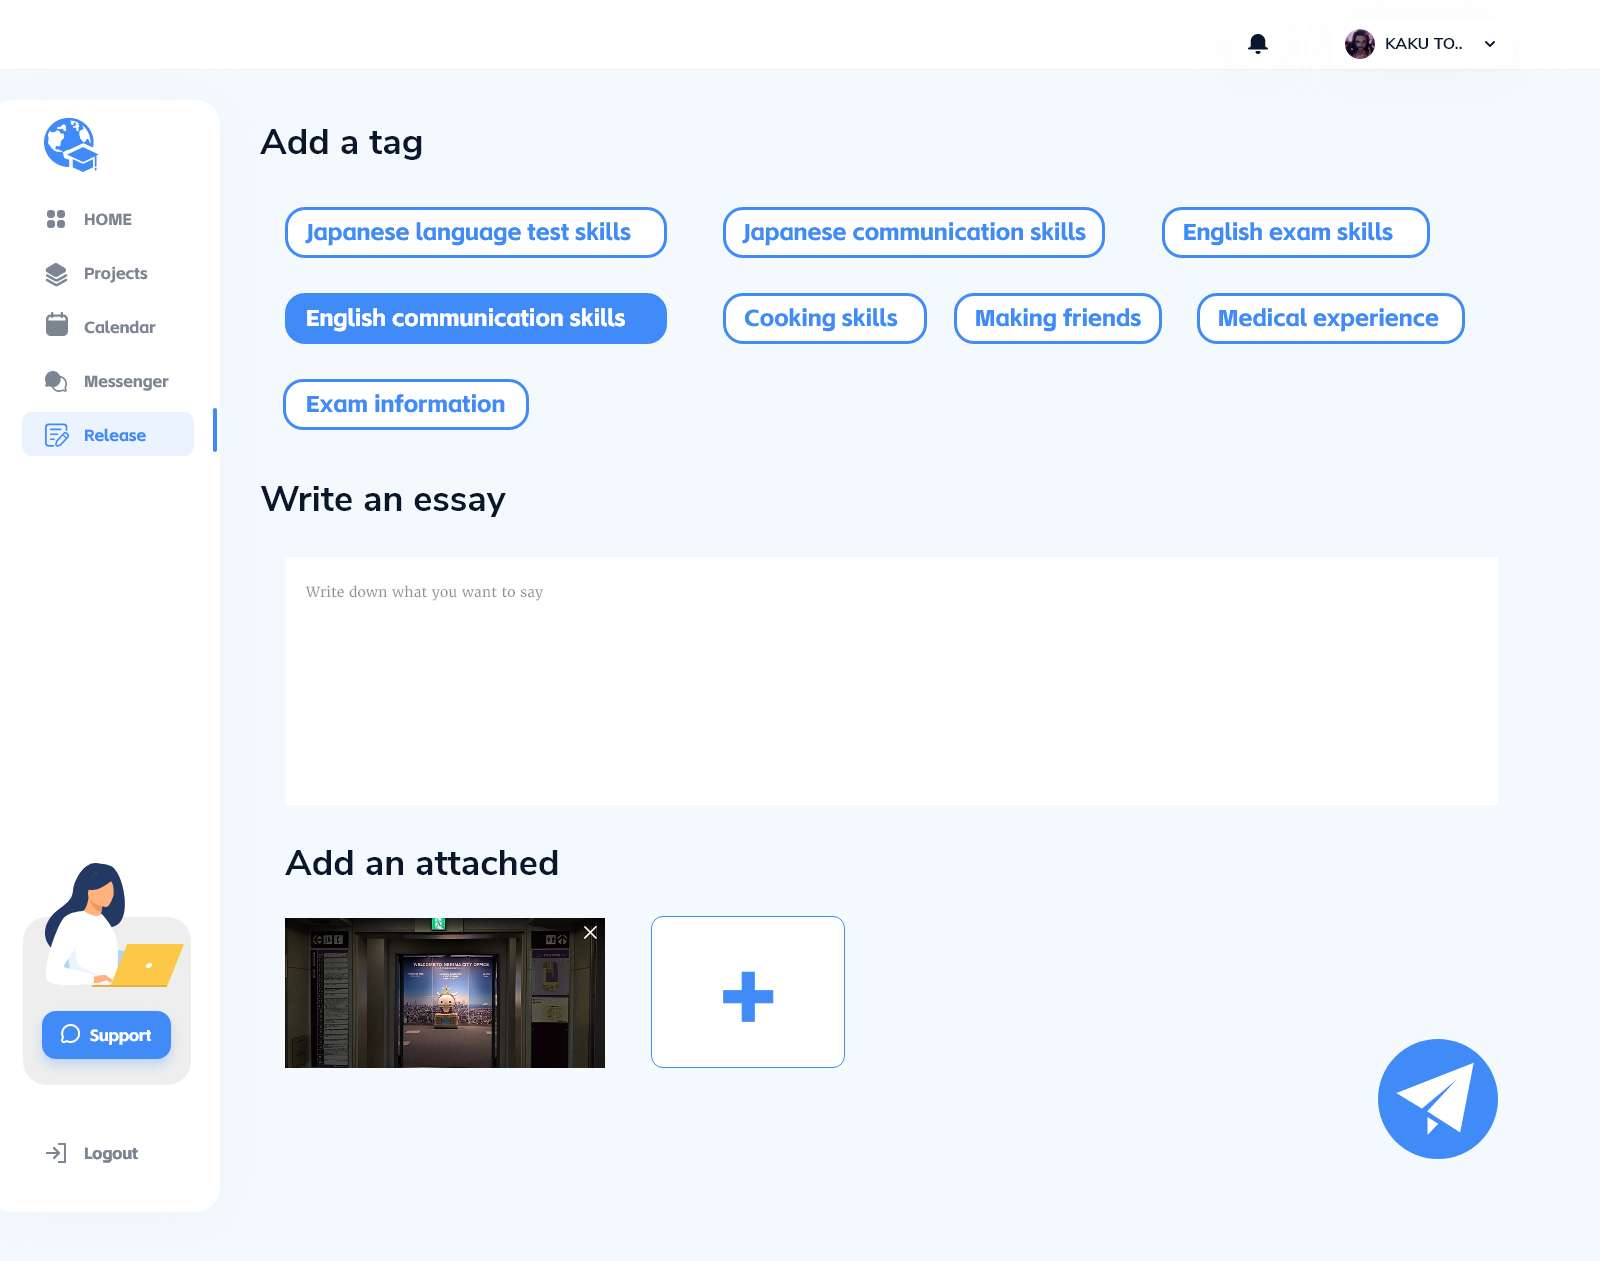Go to Projects in the sidebar

pos(114,273)
